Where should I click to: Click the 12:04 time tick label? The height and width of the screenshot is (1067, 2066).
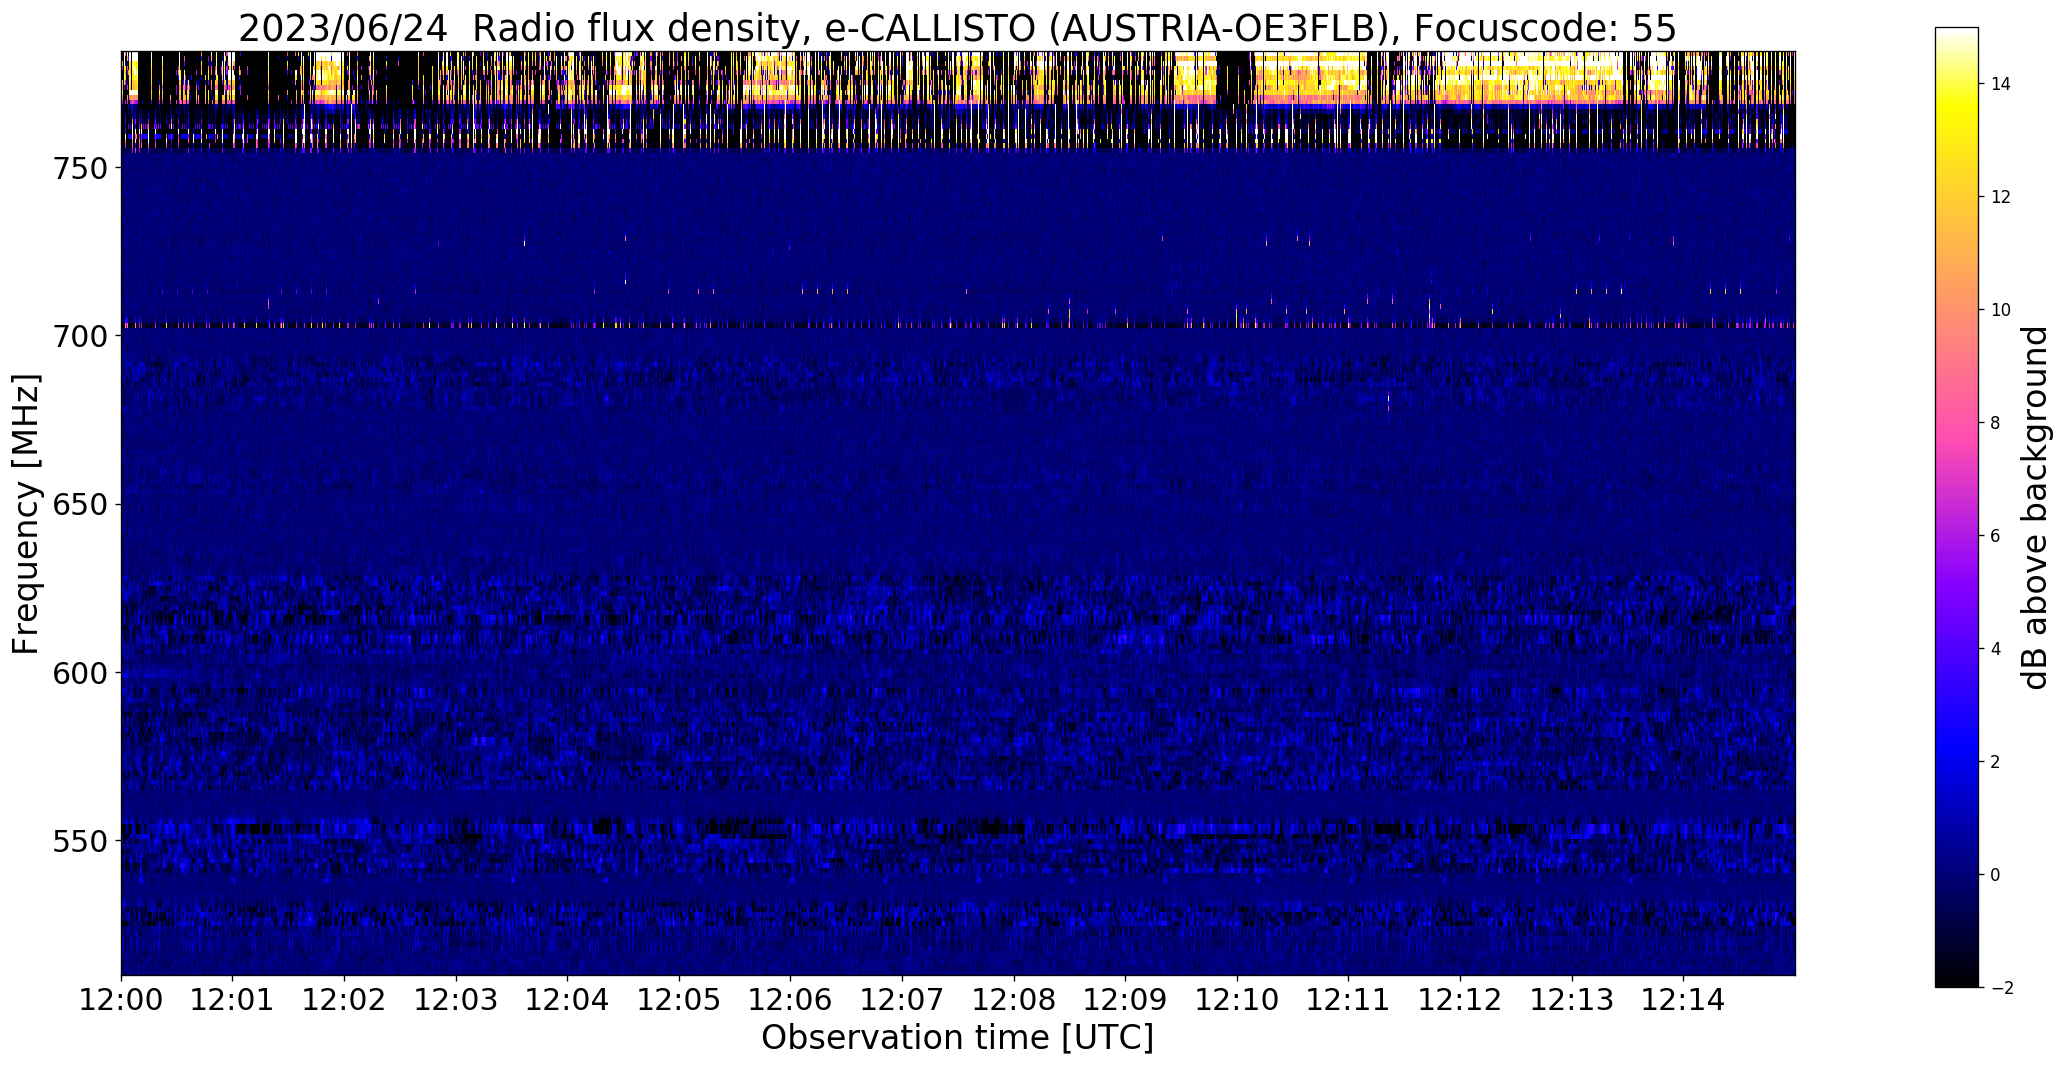tap(568, 999)
